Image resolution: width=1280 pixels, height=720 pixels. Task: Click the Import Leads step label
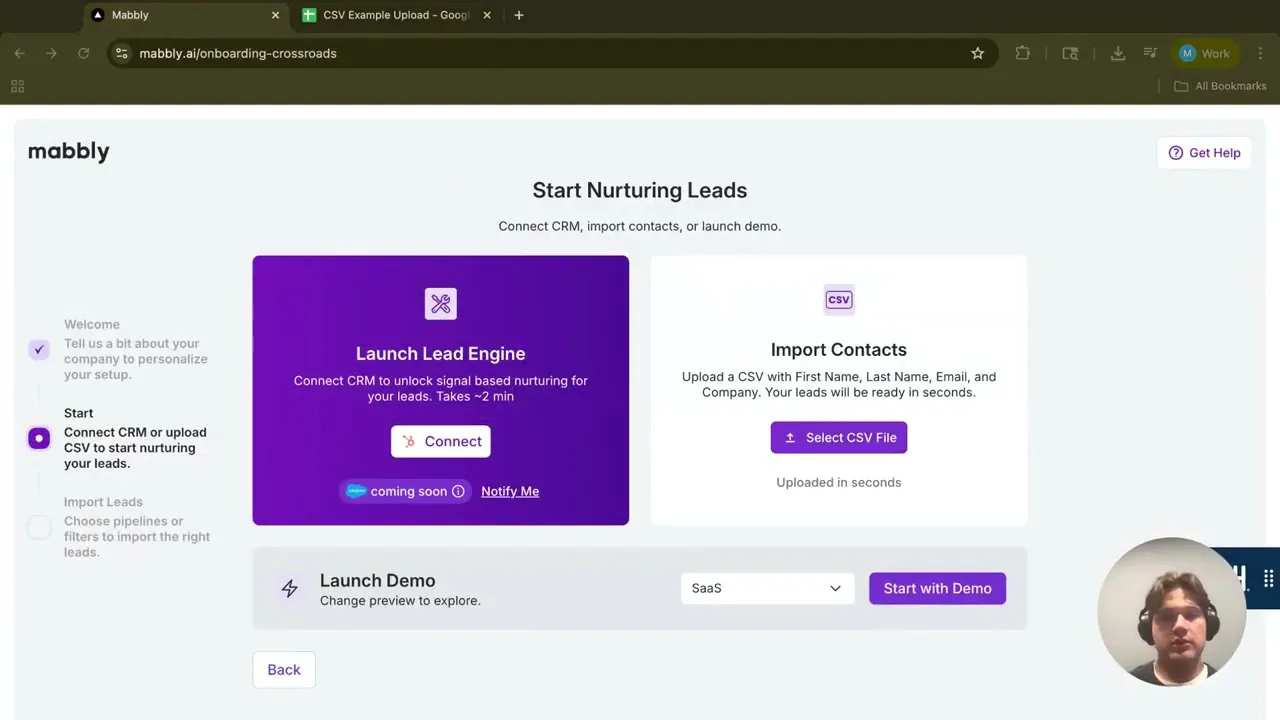103,502
